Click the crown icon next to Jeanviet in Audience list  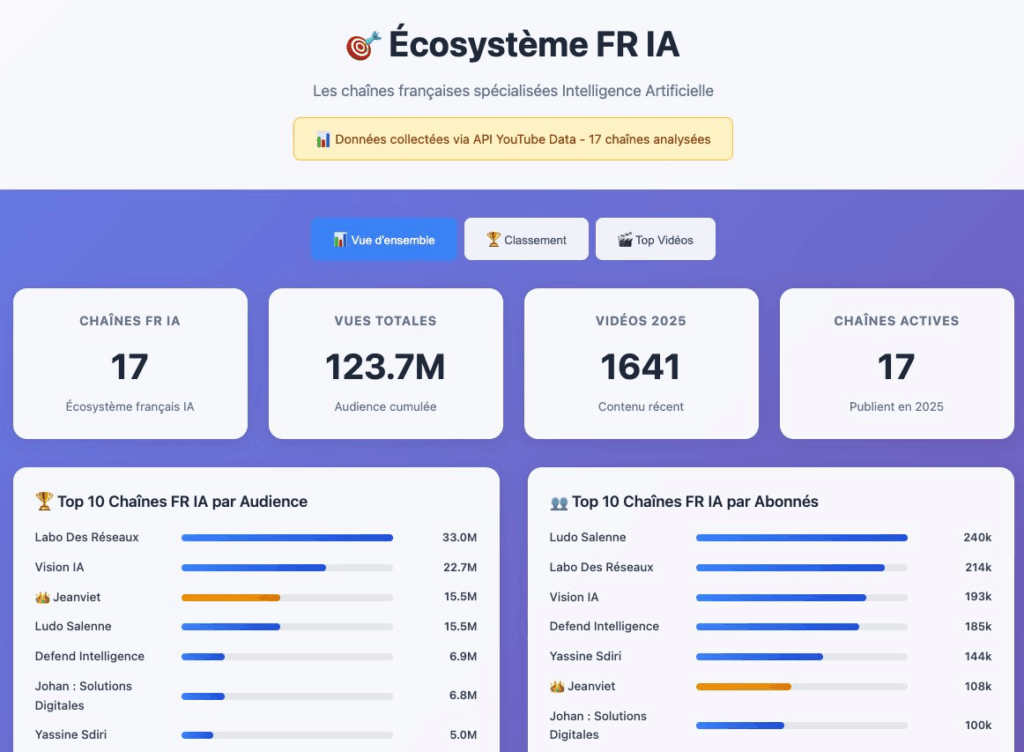coord(42,597)
